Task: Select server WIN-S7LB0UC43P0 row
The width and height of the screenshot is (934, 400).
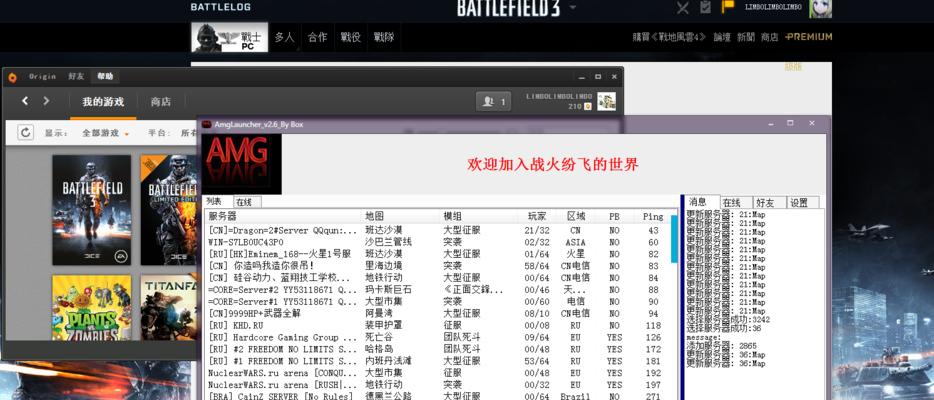Action: pyautogui.click(x=438, y=242)
